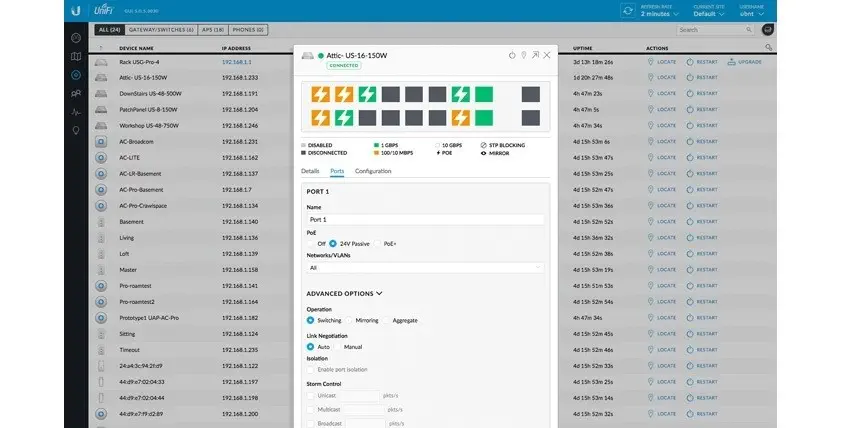Screen dimensions: 844x428
Task: Filter by Phones tab
Action: [248, 30]
